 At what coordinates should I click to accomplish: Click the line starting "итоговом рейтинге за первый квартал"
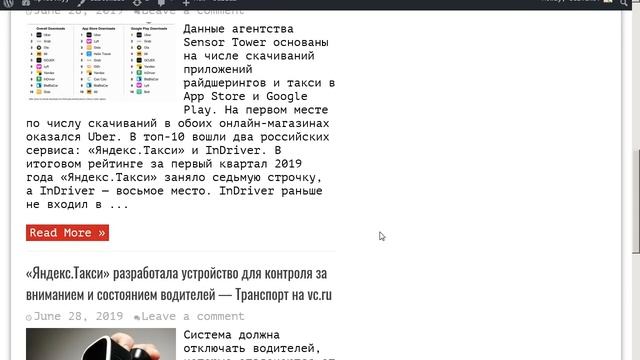164,164
